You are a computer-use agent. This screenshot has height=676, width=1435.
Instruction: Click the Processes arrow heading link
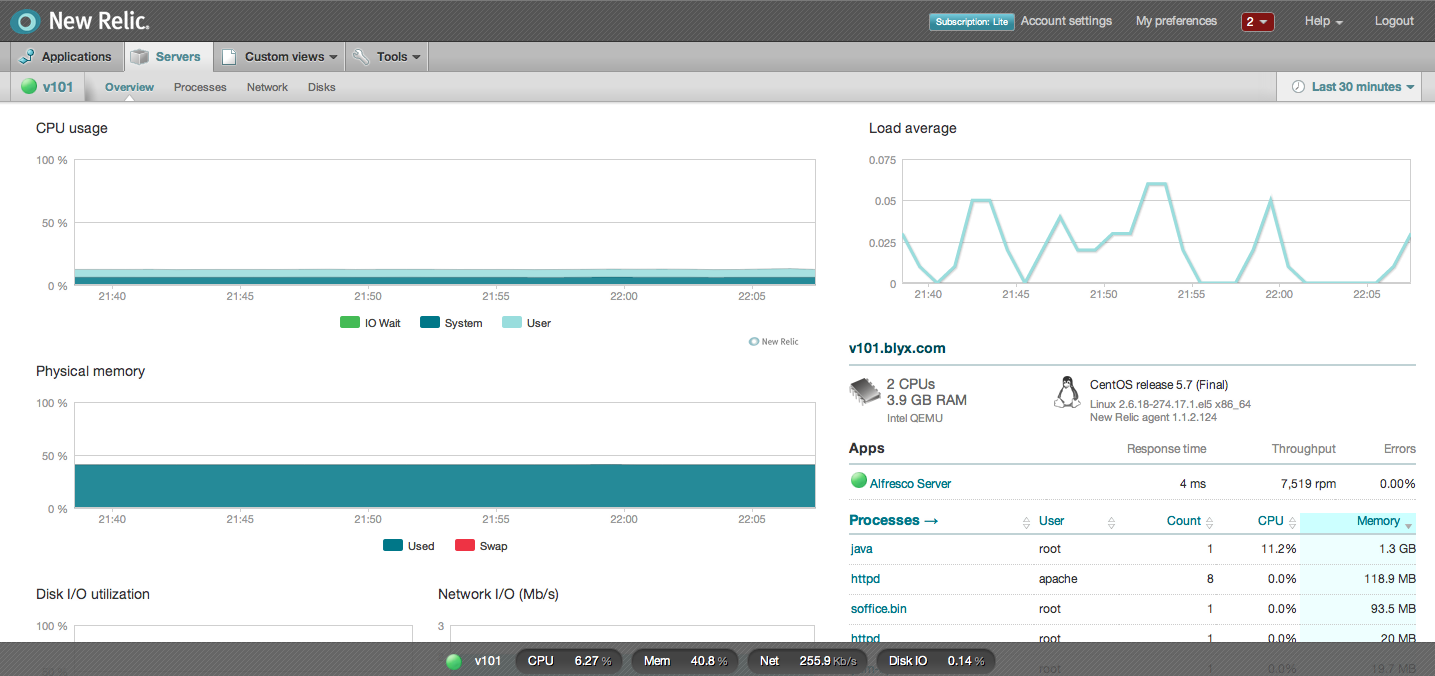(x=893, y=520)
